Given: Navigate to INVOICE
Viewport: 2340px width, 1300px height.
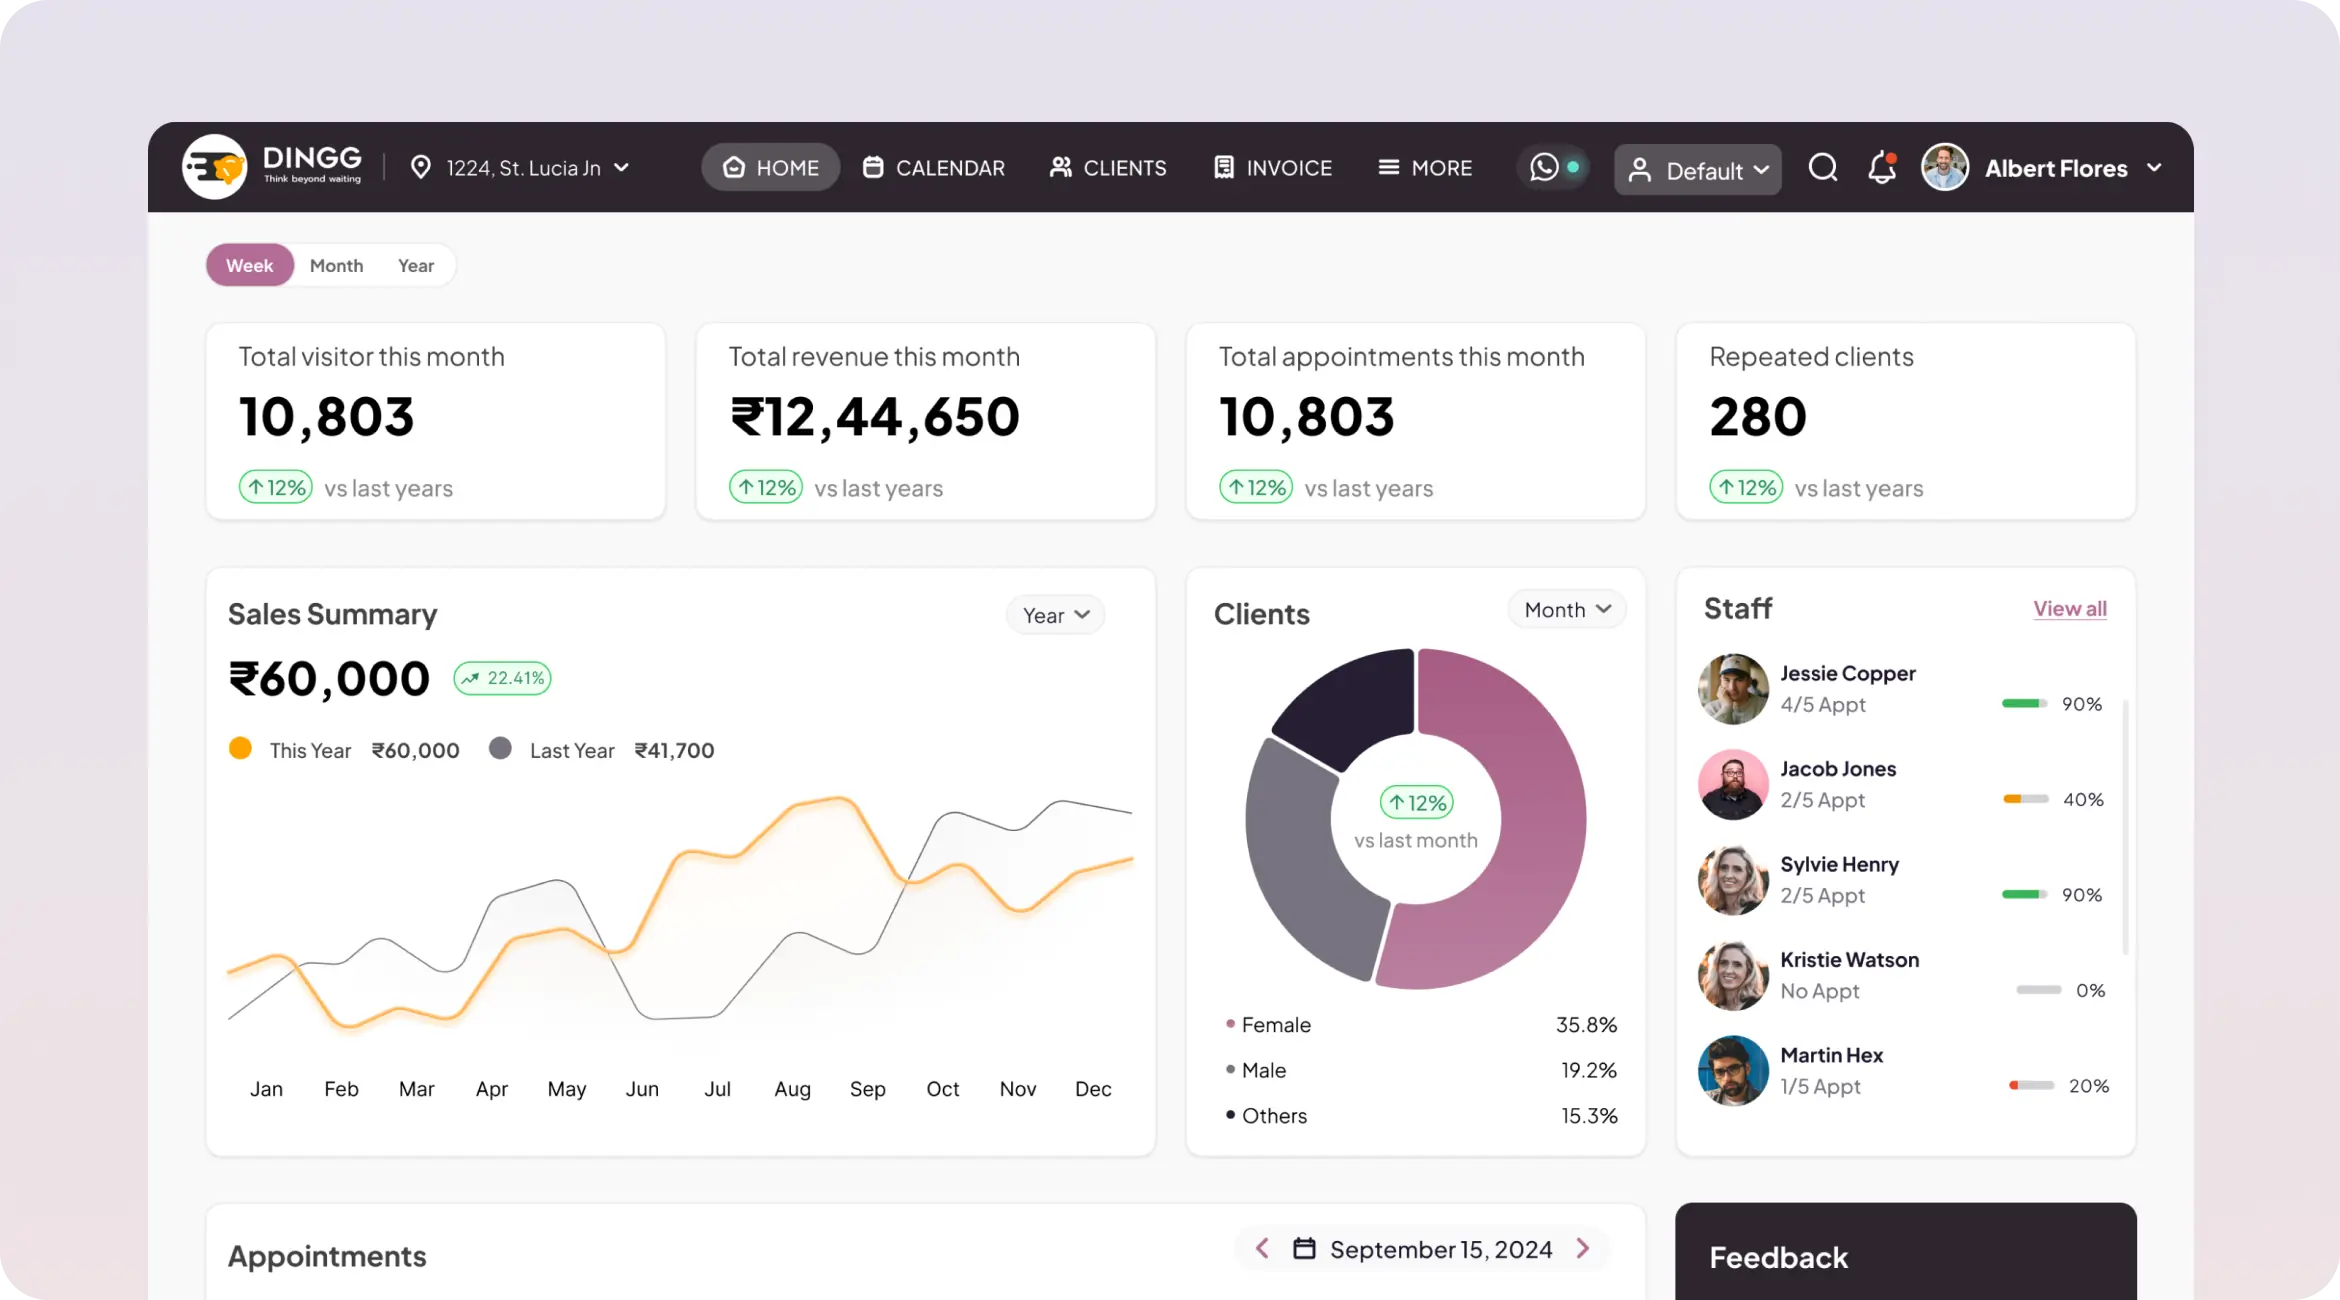Looking at the screenshot, I should (x=1273, y=167).
